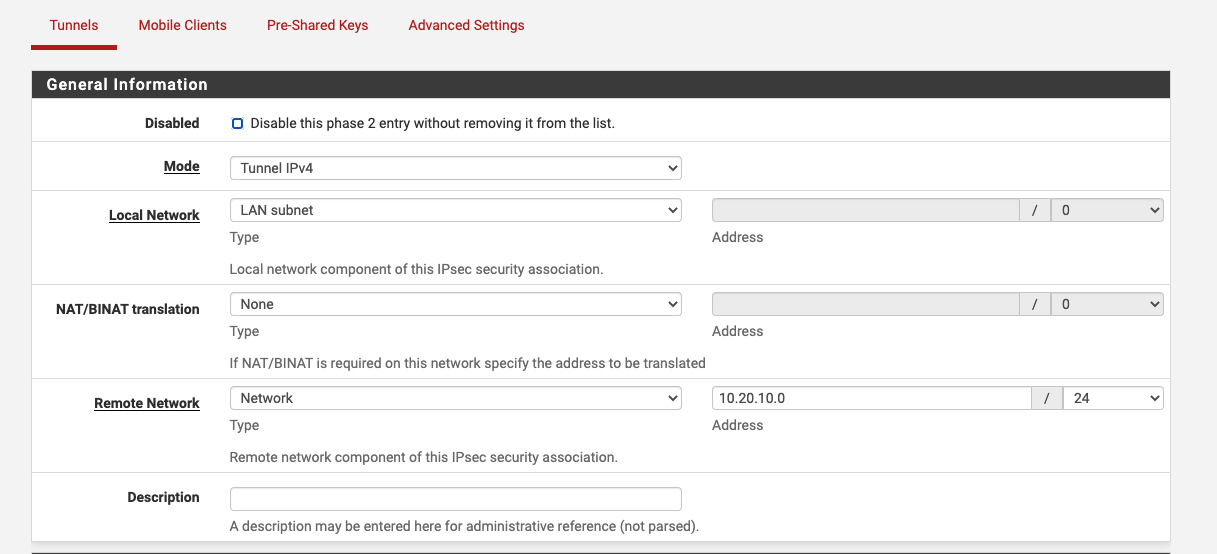Open the NAT/BINAT subnet mask dropdown
The image size is (1217, 554).
point(1107,304)
